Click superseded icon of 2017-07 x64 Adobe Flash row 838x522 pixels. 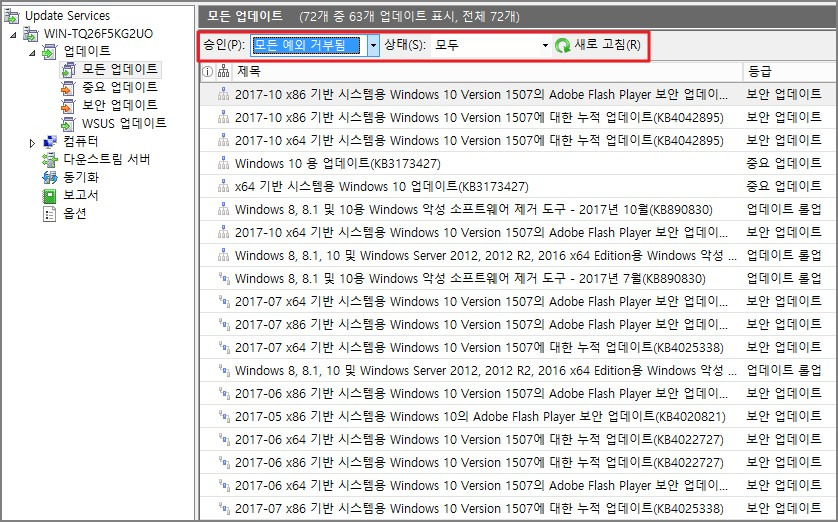click(224, 301)
